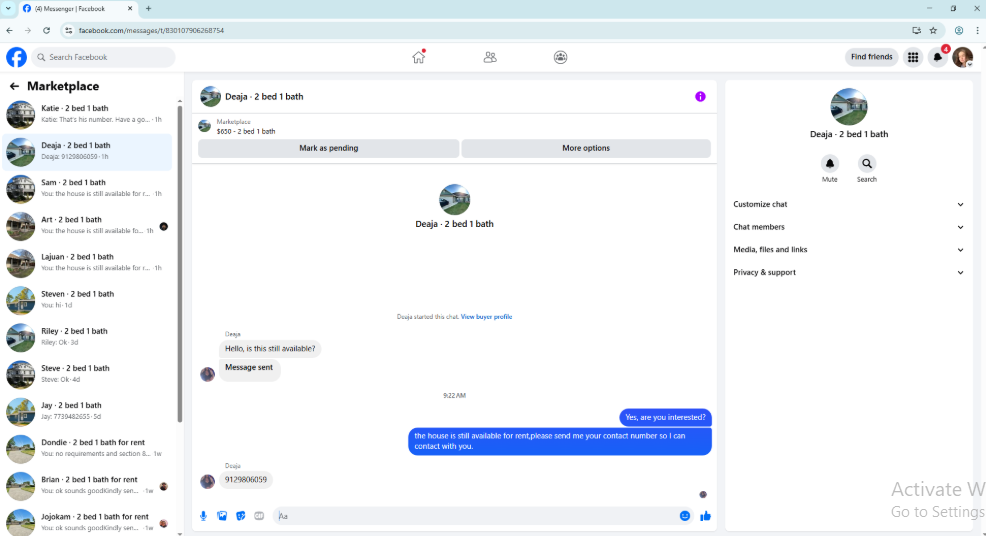Toggle conversation information purple icon
Screen dimensions: 986x536
coord(700,97)
